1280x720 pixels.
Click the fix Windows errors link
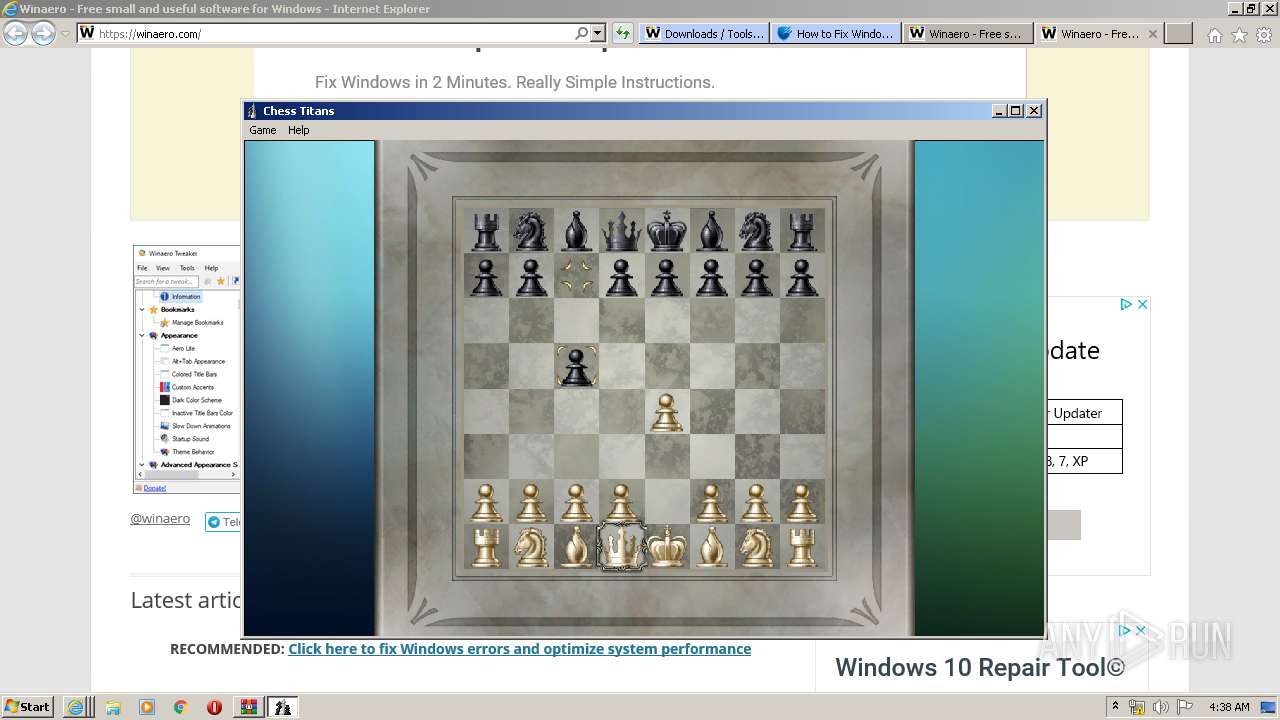coord(519,649)
